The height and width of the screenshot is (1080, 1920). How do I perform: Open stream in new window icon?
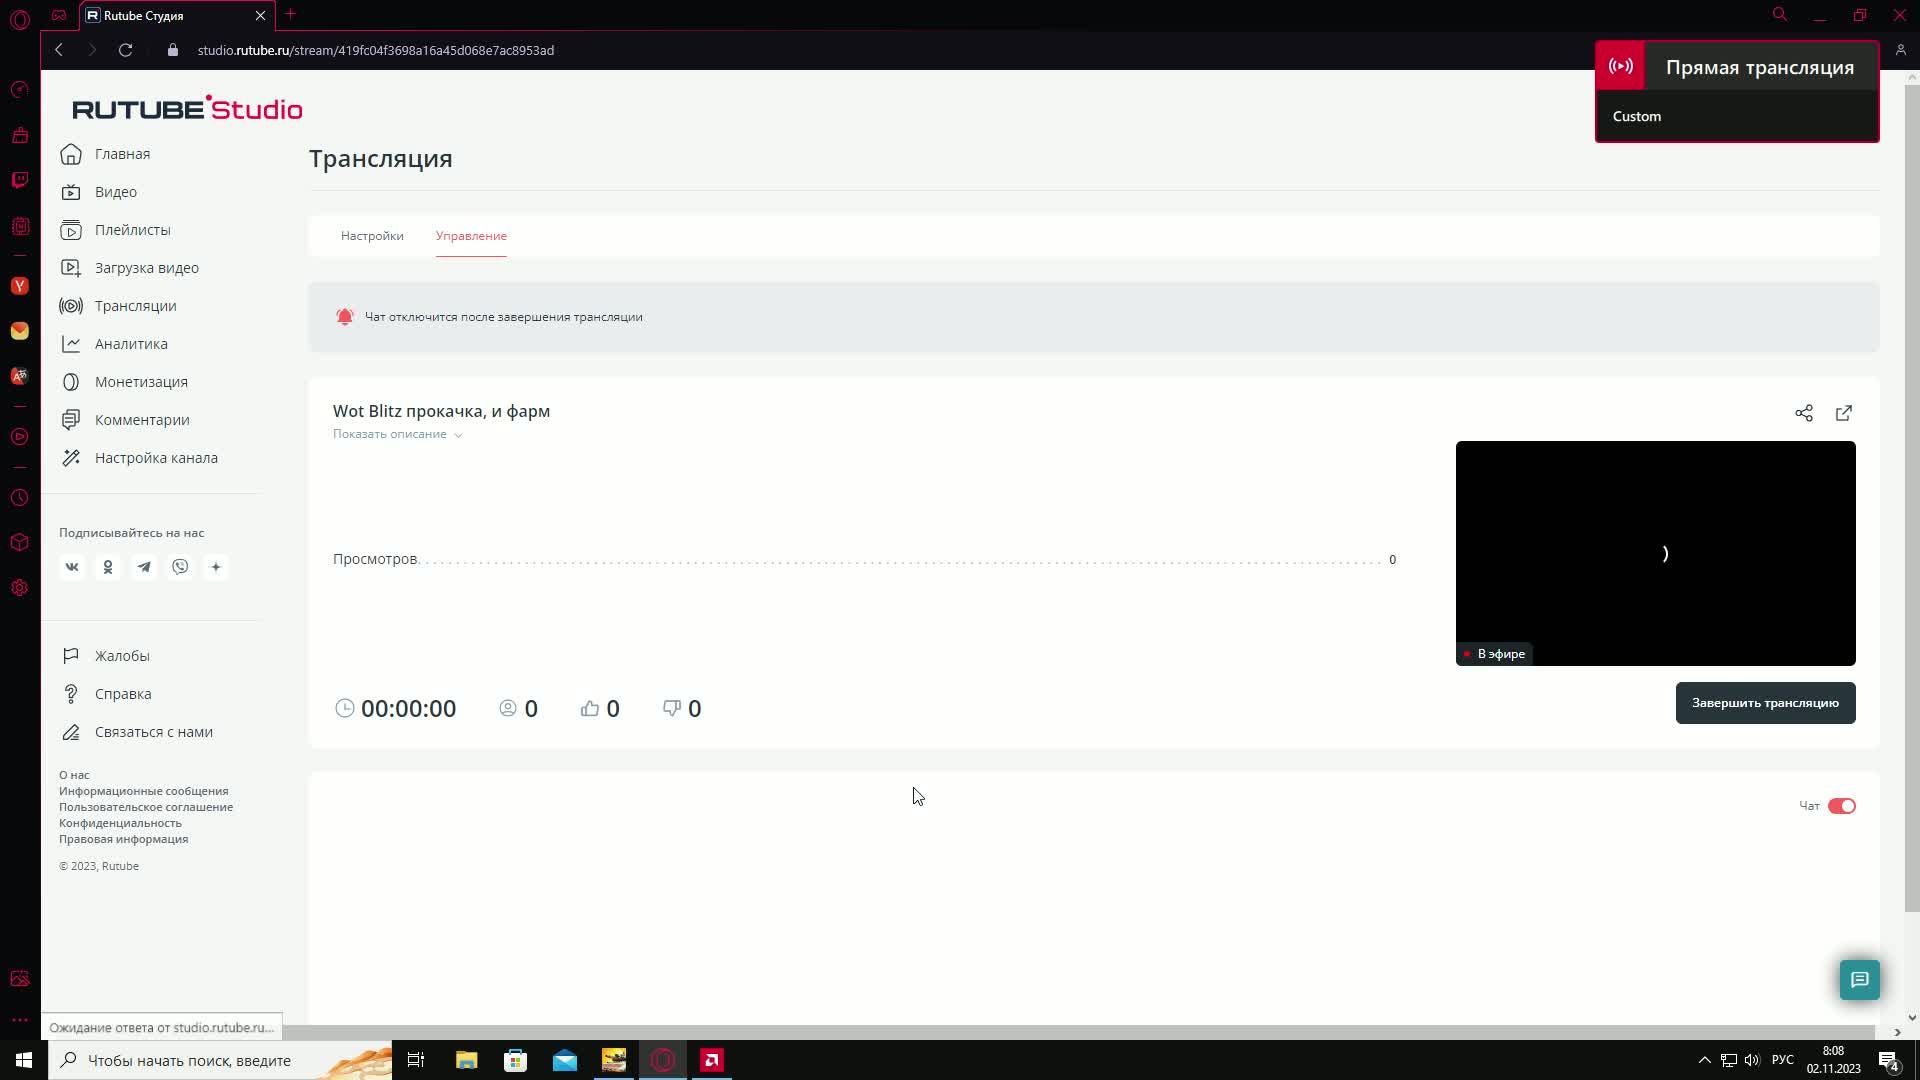pyautogui.click(x=1843, y=413)
